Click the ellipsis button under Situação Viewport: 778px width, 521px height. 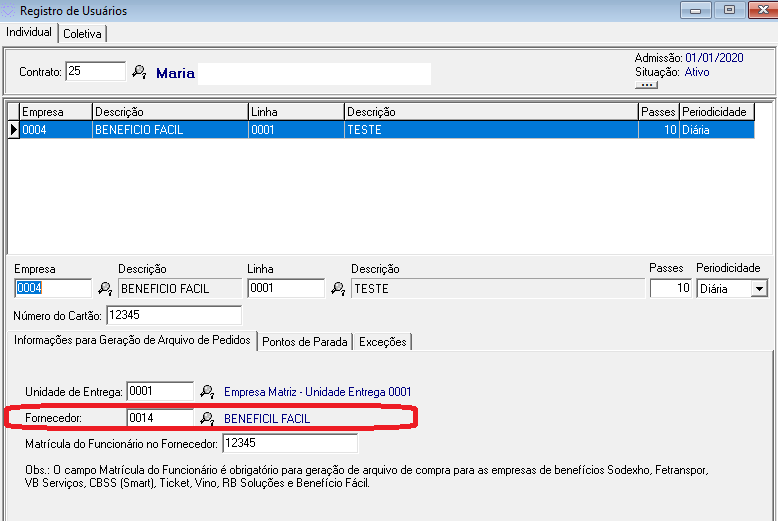pyautogui.click(x=646, y=85)
